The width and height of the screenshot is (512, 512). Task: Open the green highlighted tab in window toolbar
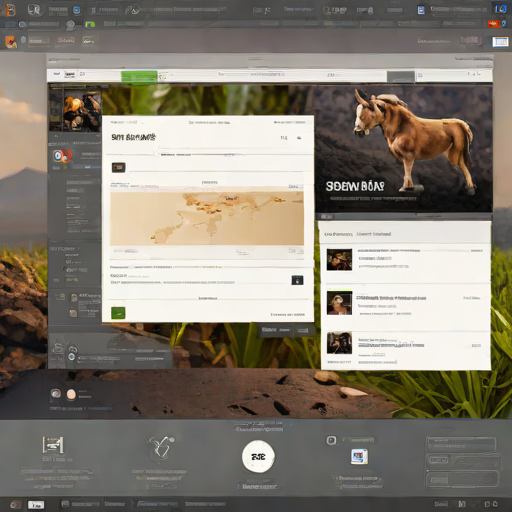(x=139, y=77)
